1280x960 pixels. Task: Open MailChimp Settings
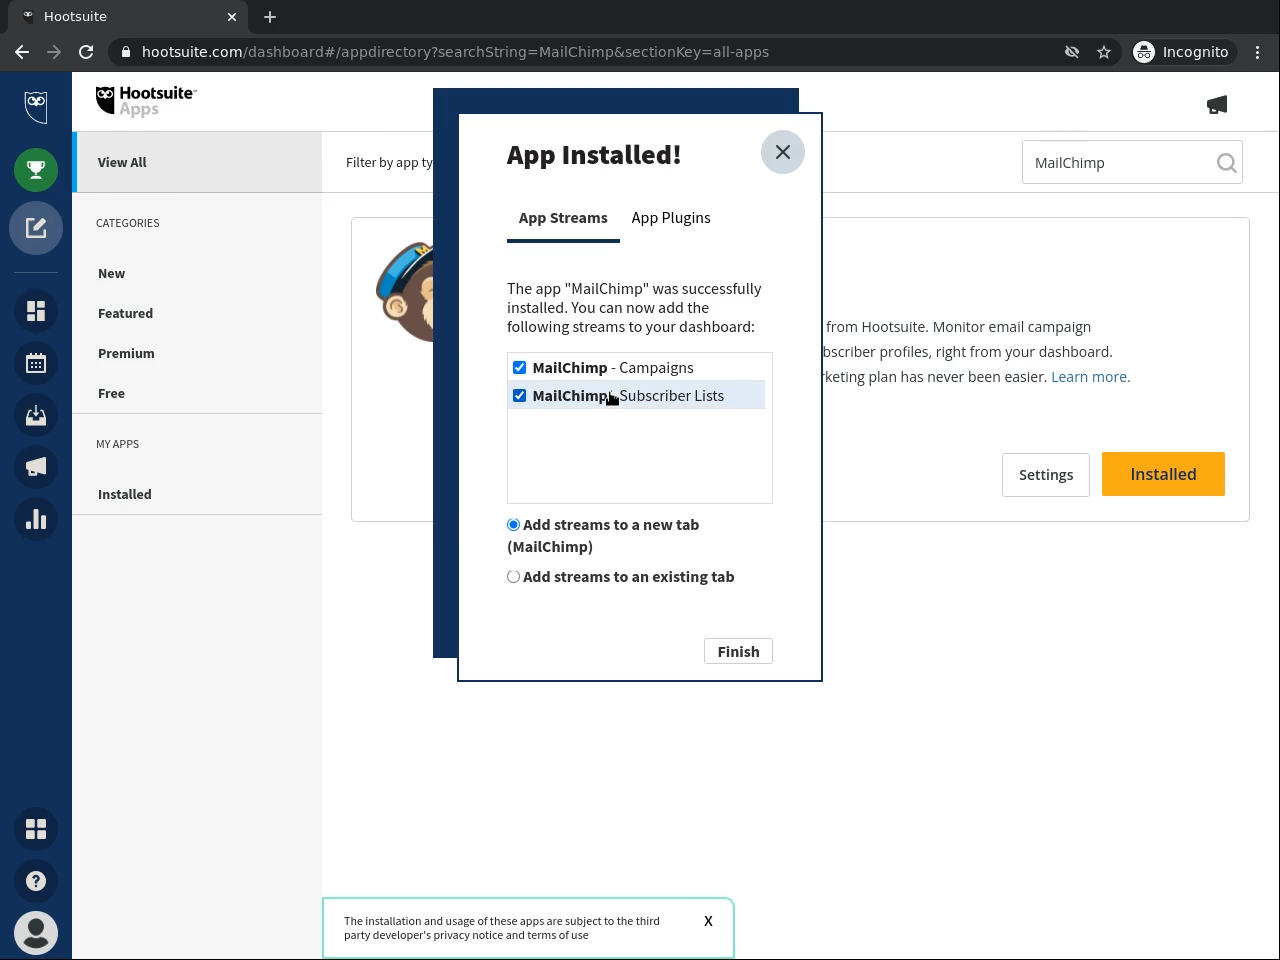point(1046,475)
